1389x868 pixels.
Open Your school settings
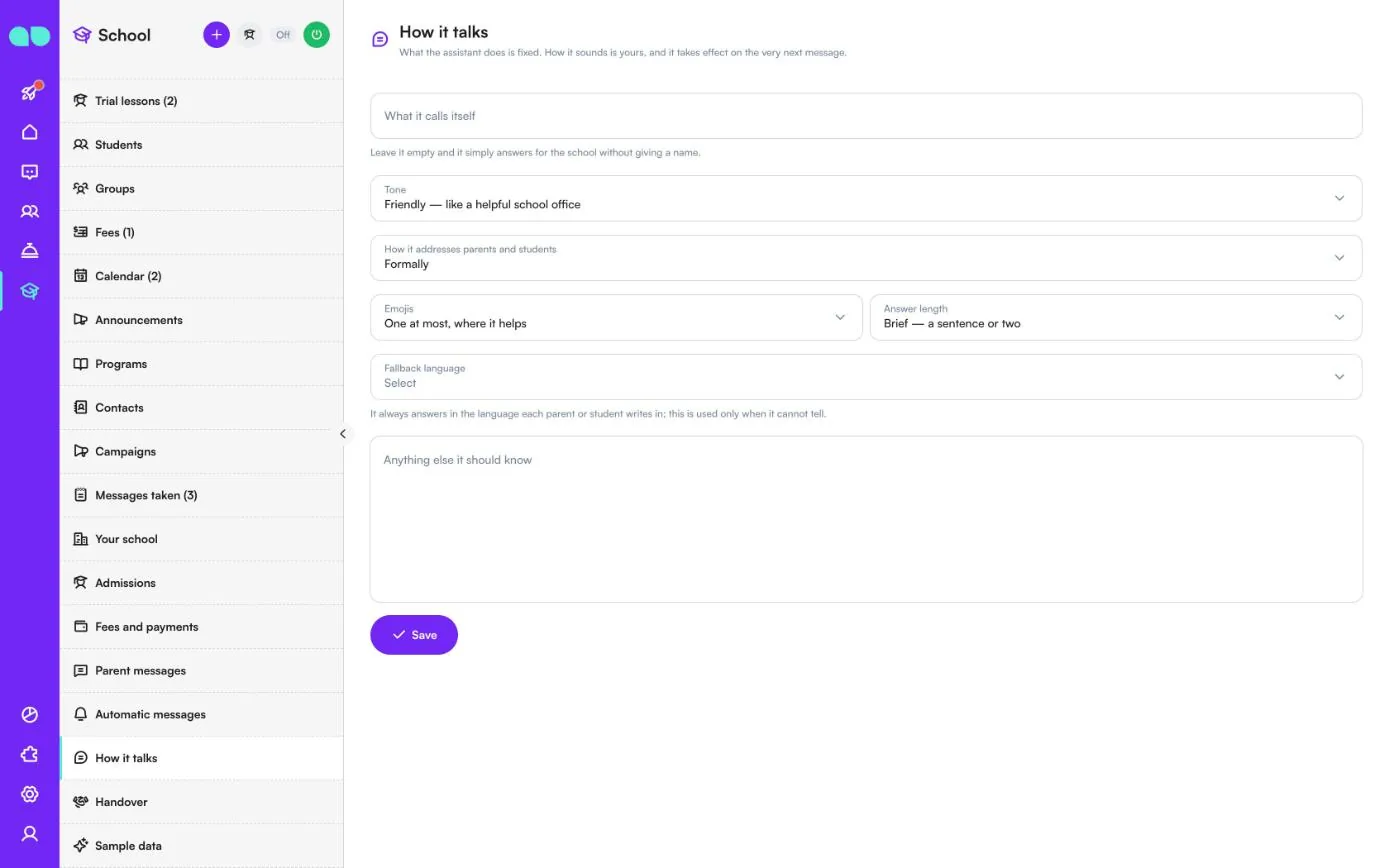coord(201,539)
